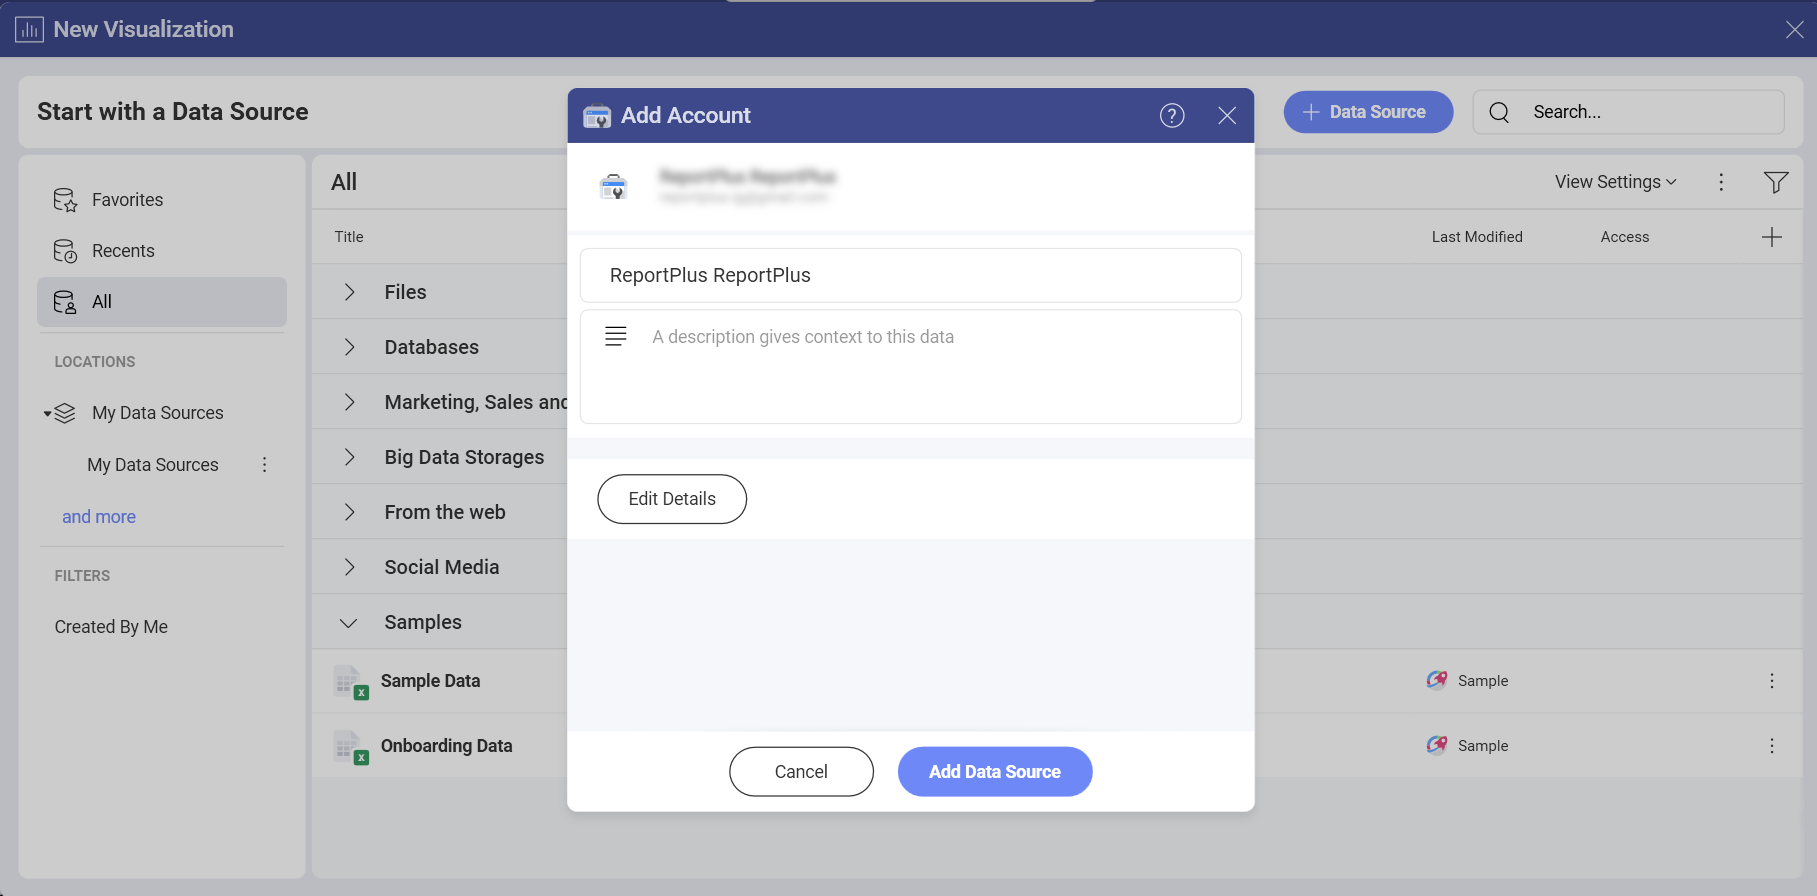This screenshot has height=896, width=1817.
Task: Click the My Data Sources layers icon
Action: click(x=65, y=413)
